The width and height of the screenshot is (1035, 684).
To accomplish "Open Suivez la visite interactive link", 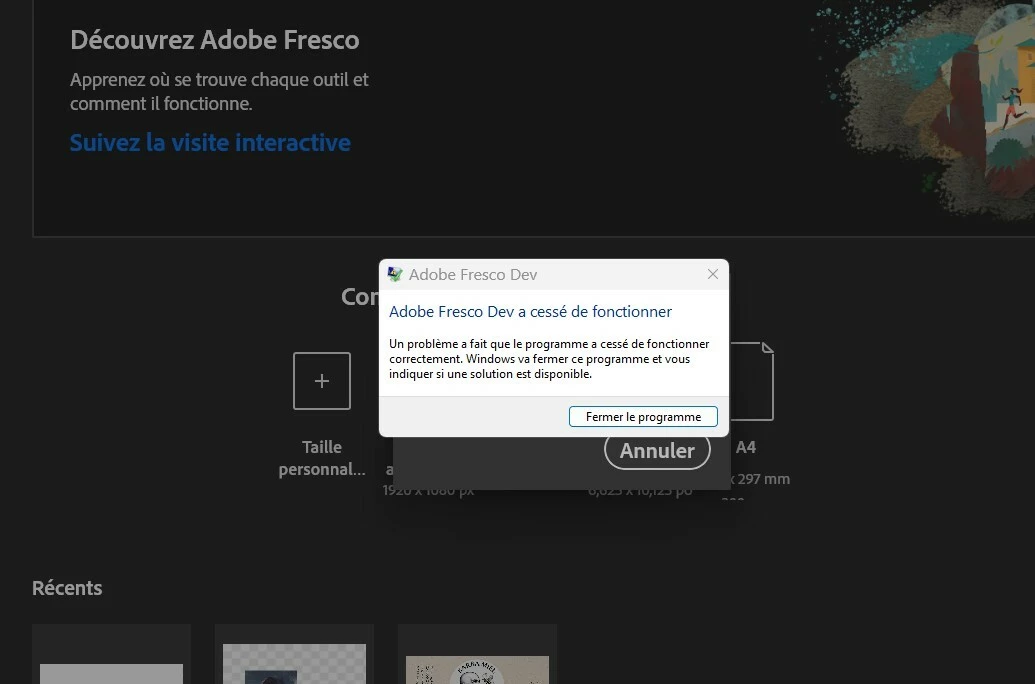I will click(210, 143).
